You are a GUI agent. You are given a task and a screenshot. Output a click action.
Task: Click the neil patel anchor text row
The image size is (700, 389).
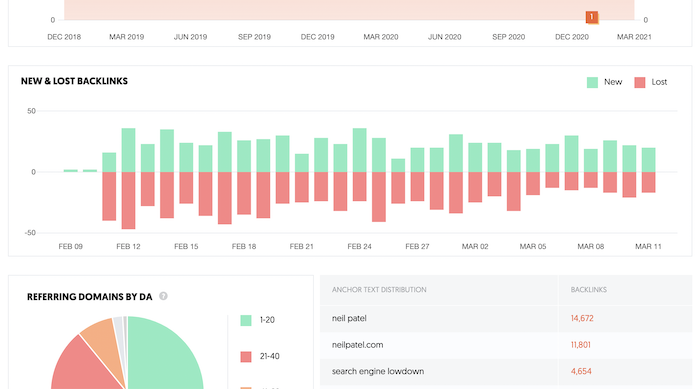click(506, 318)
